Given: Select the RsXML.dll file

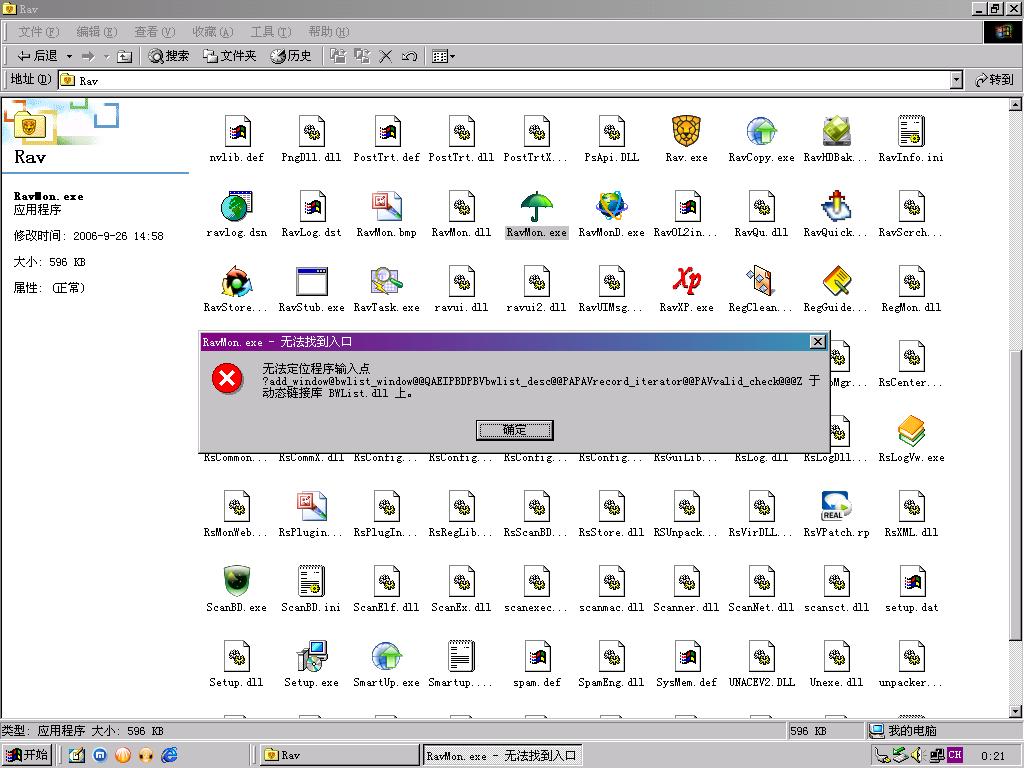Looking at the screenshot, I should [x=911, y=506].
